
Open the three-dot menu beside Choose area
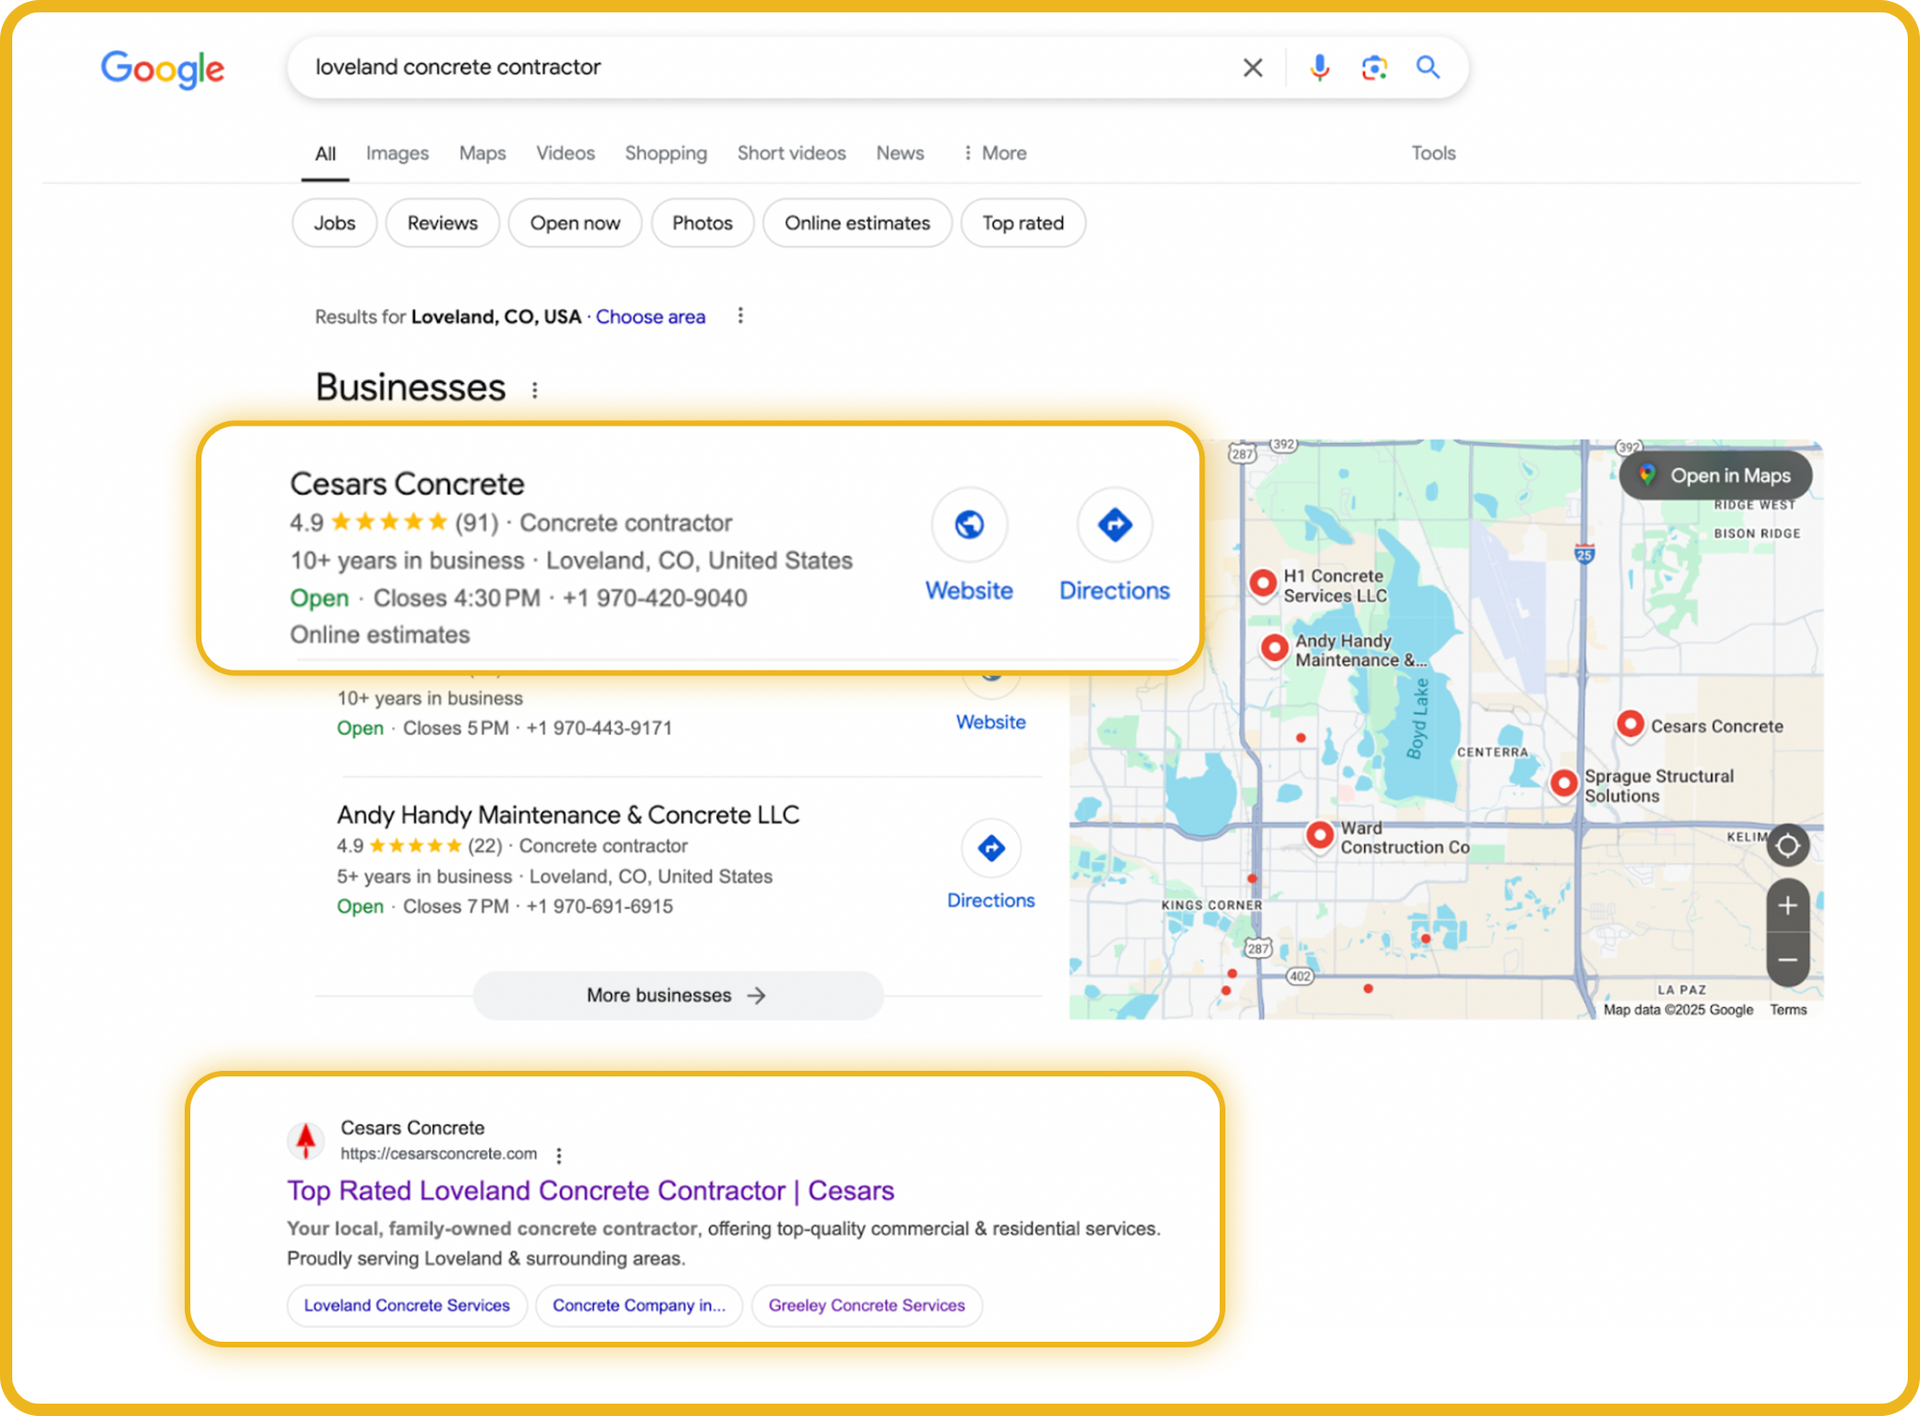click(x=740, y=316)
